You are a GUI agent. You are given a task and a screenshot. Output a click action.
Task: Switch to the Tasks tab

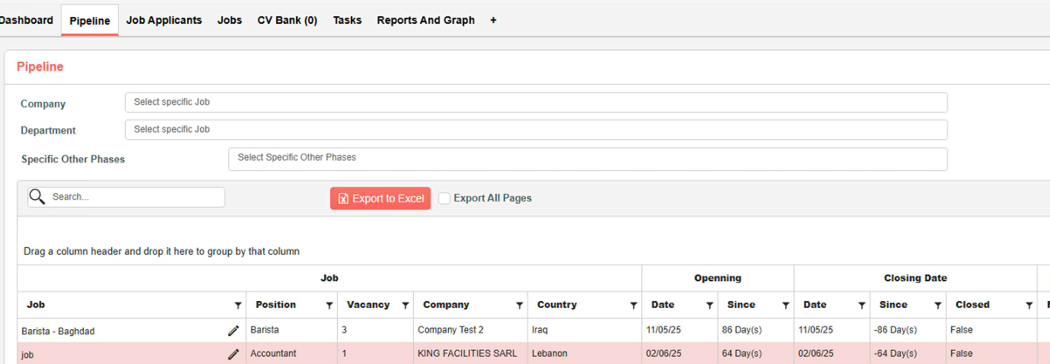348,20
